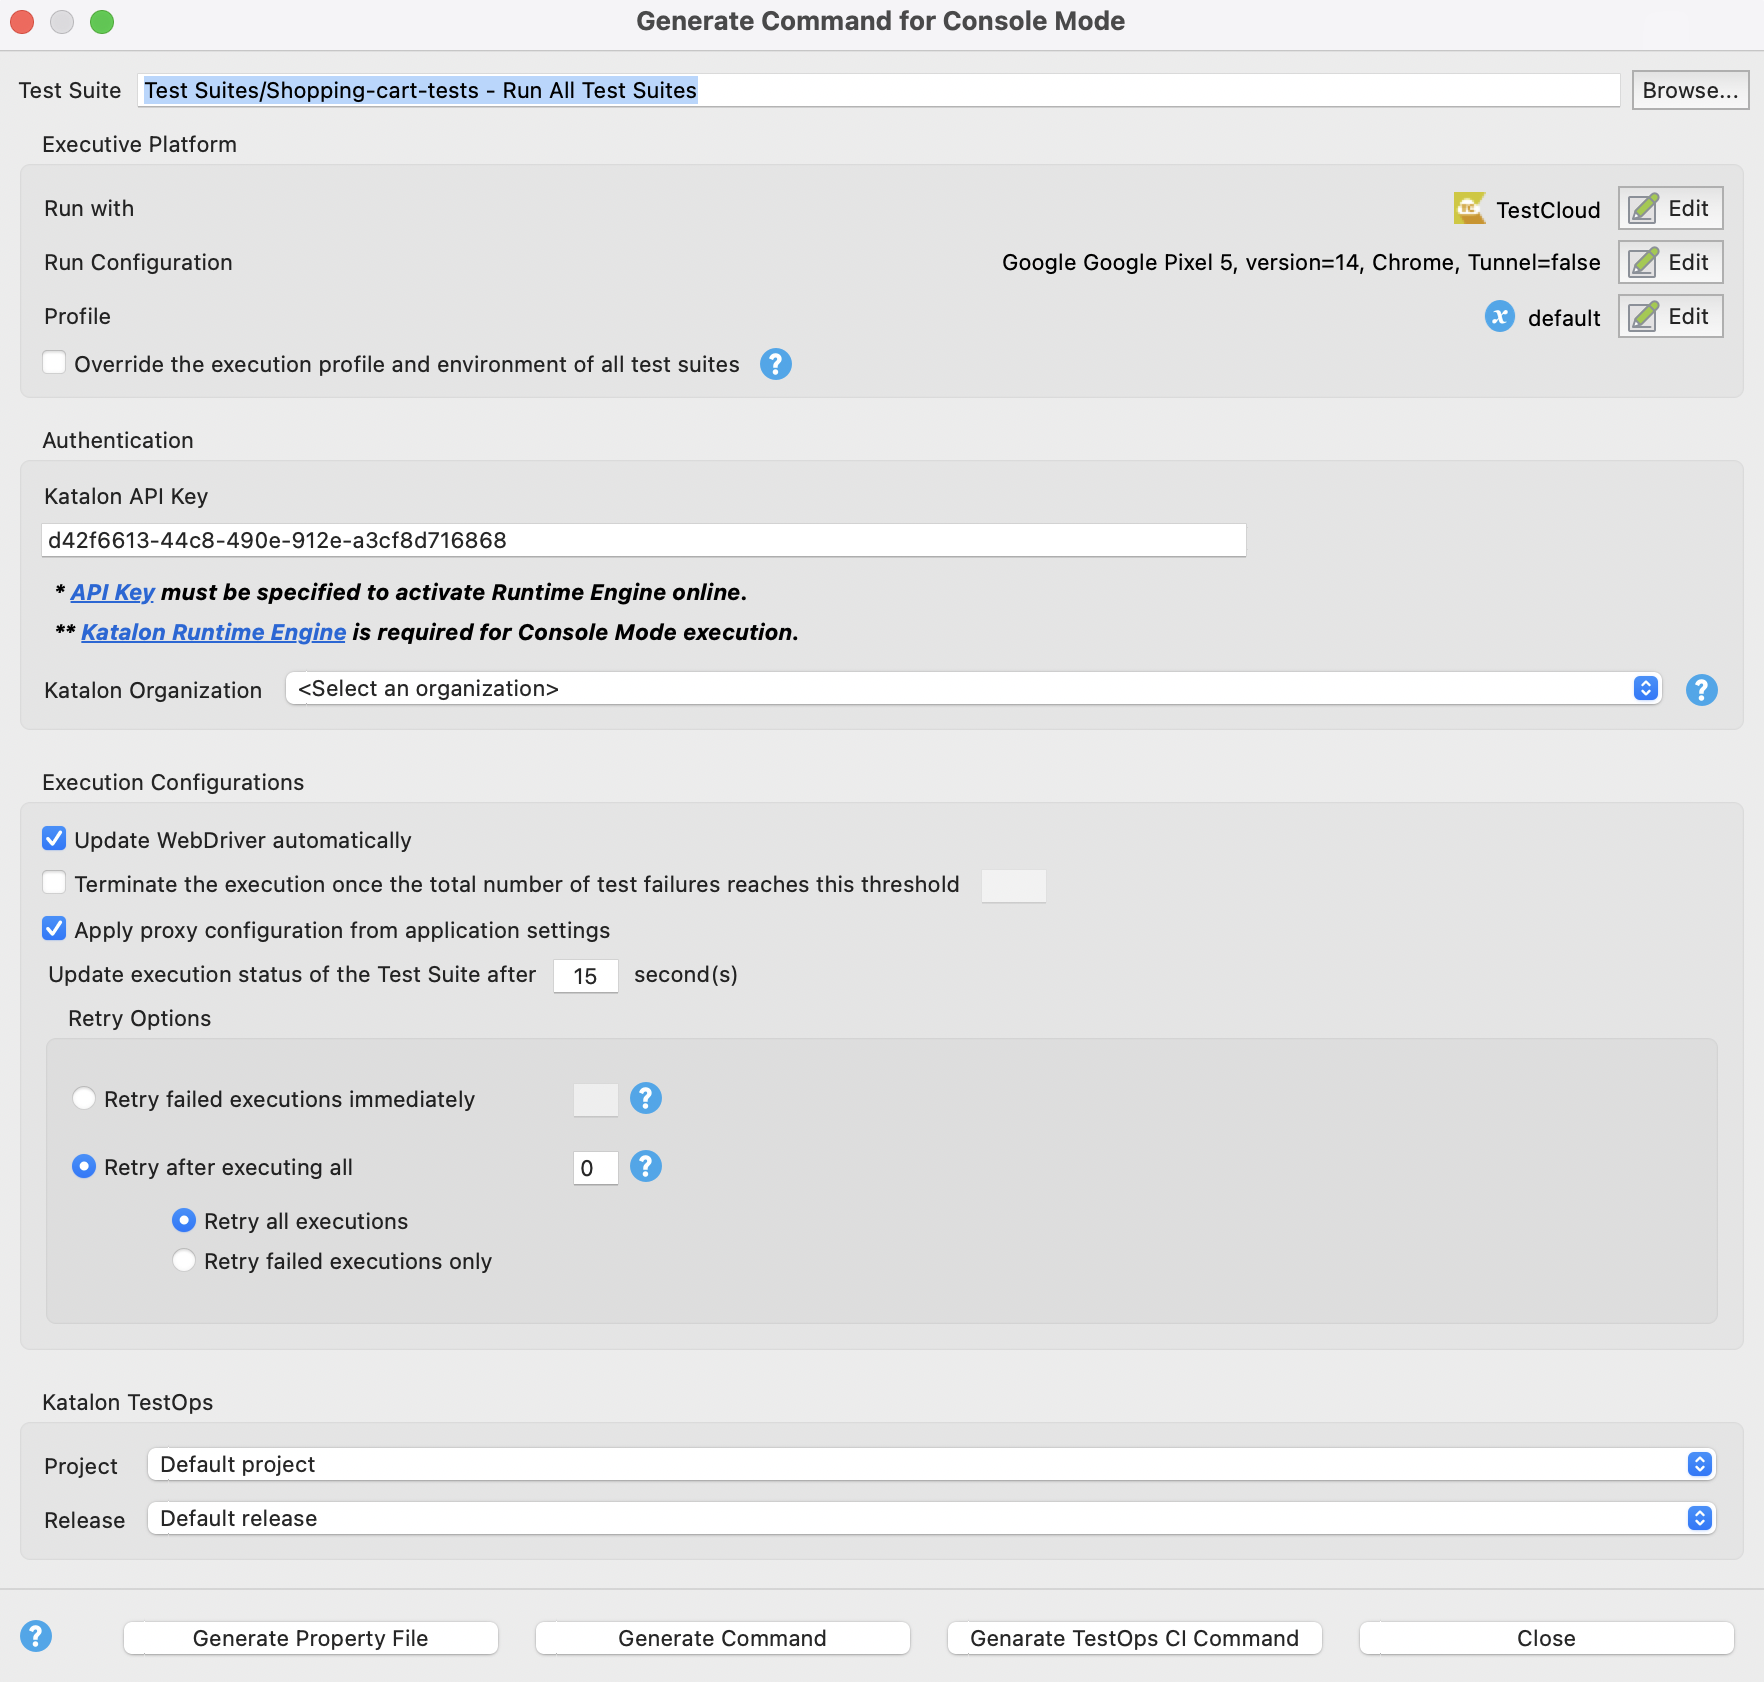Click the TestCloud icon in Run with row

pyautogui.click(x=1469, y=209)
